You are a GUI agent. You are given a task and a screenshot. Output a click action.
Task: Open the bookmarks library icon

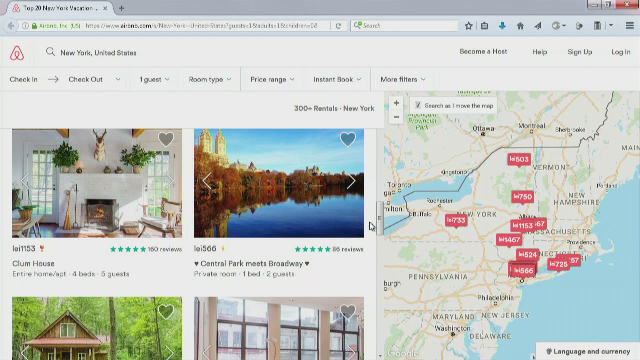click(484, 26)
